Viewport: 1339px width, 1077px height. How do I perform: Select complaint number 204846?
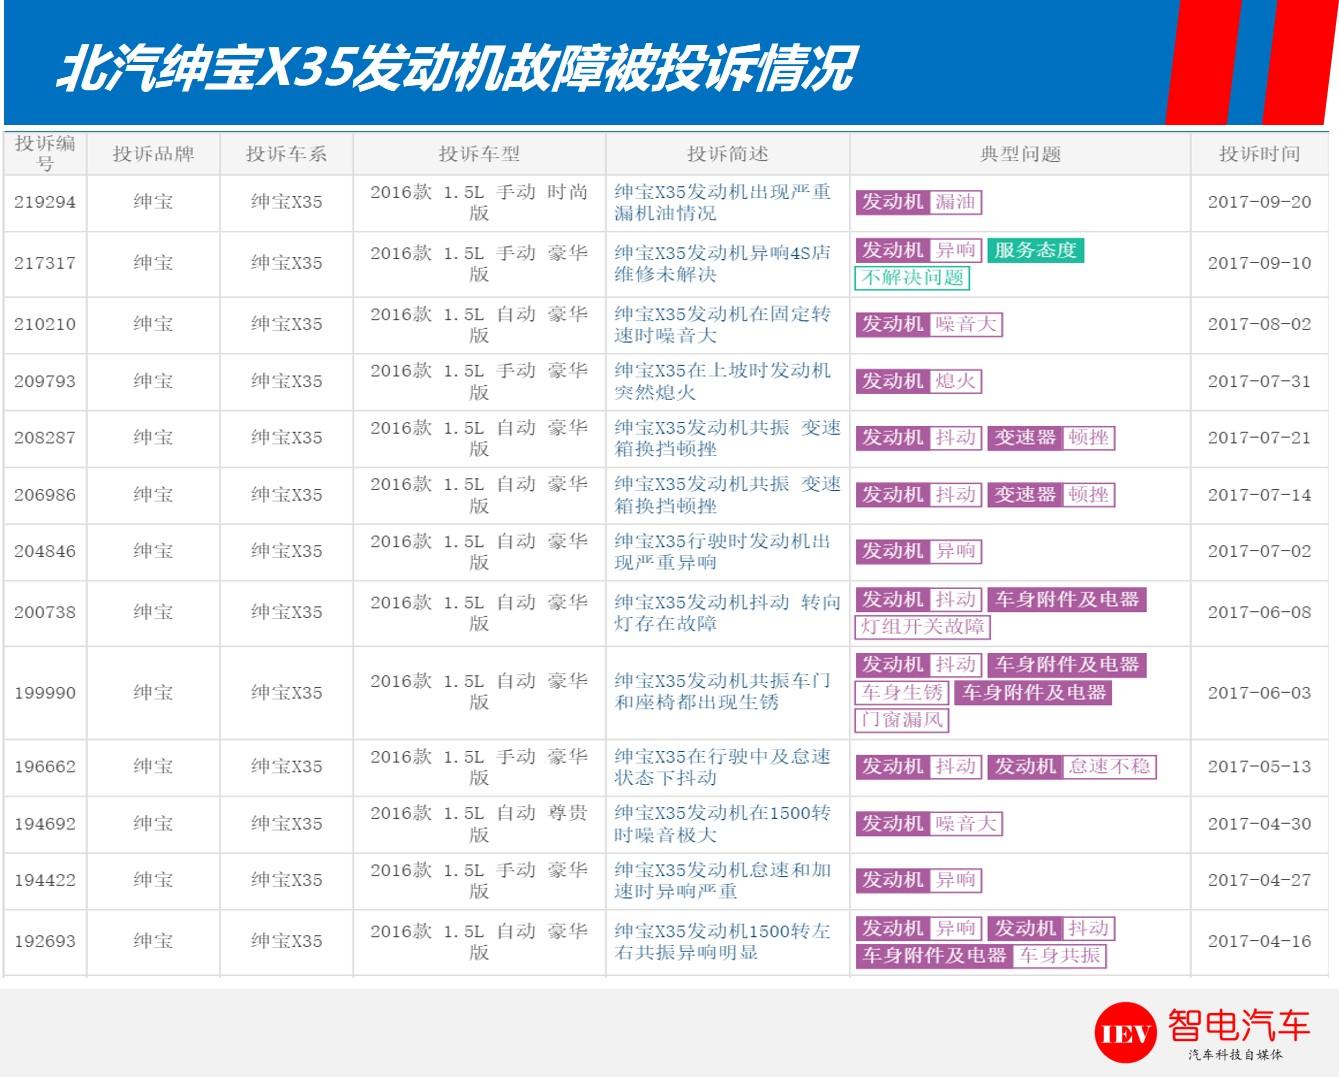[x=45, y=551]
